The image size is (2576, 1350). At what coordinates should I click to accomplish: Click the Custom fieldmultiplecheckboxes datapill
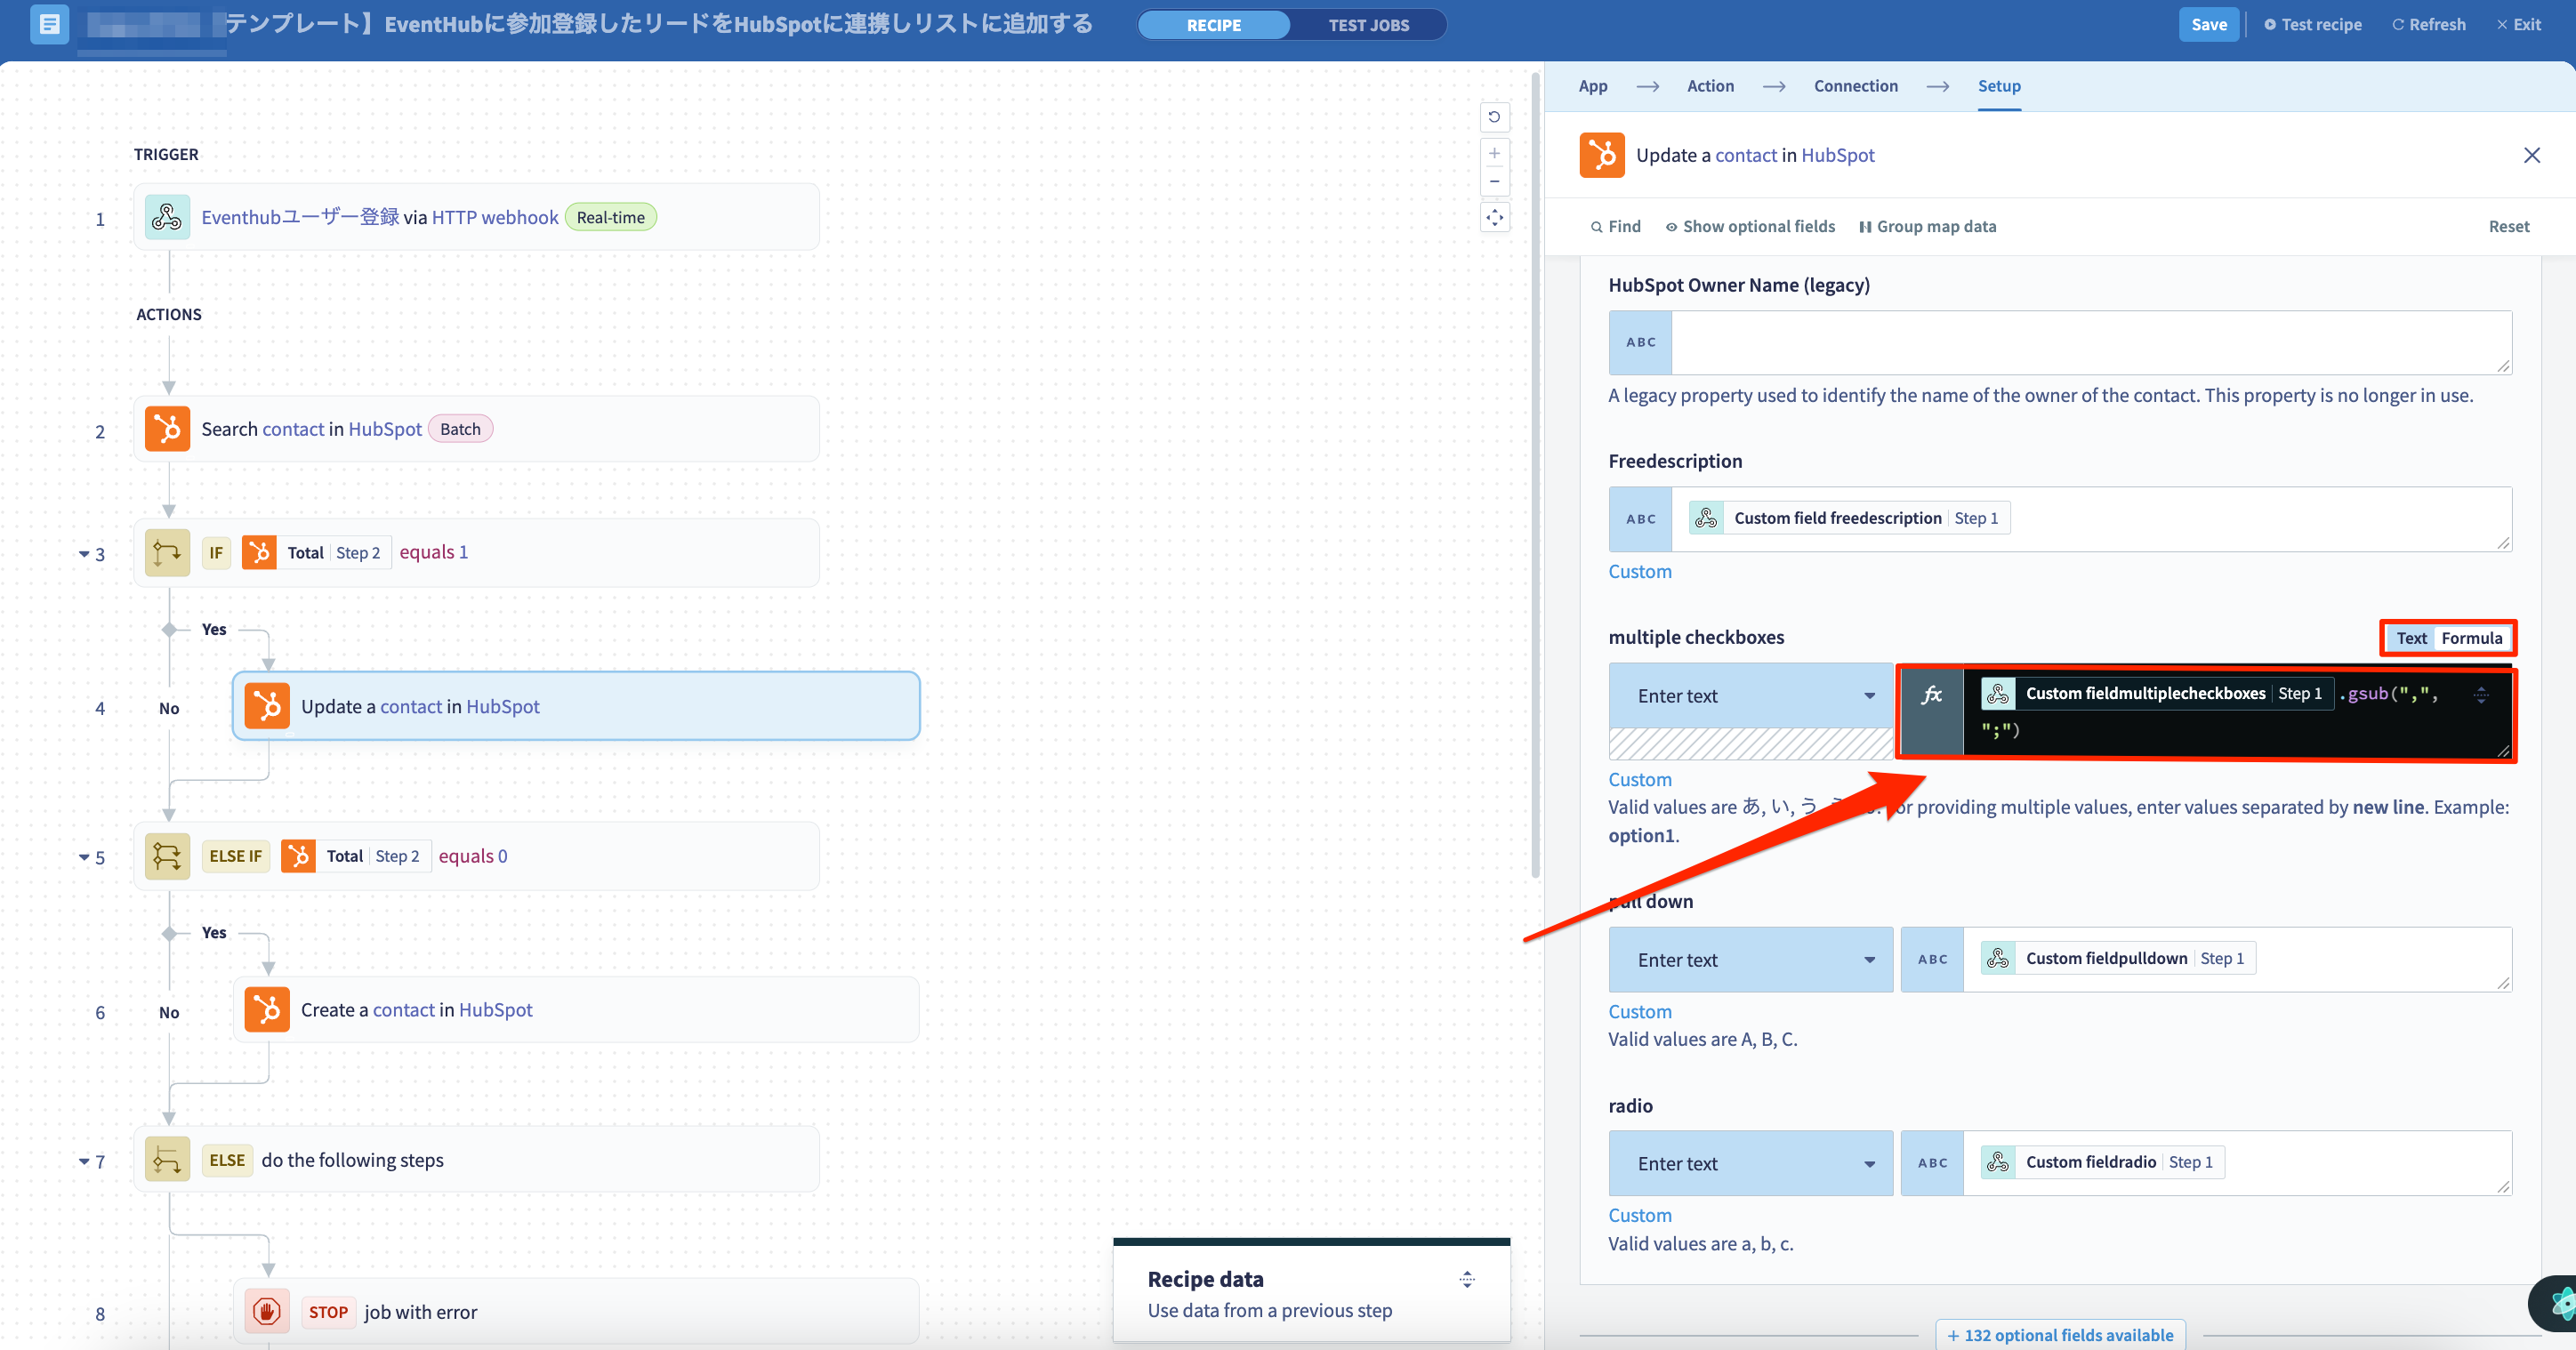pos(2155,694)
